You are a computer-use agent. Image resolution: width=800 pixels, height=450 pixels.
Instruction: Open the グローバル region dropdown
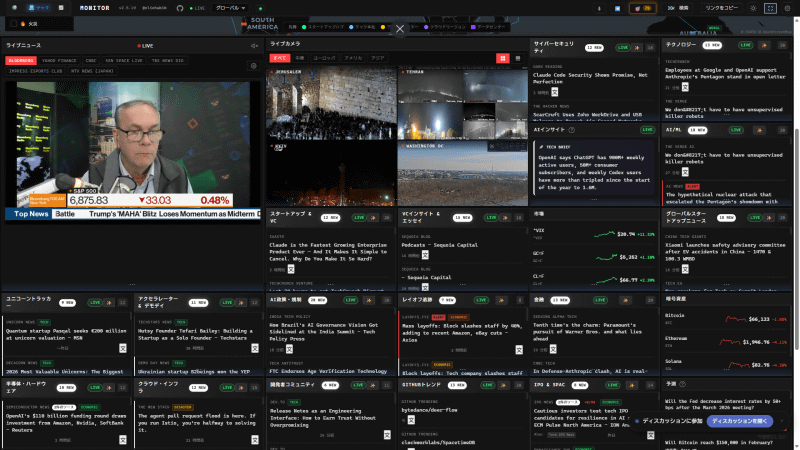pyautogui.click(x=230, y=8)
